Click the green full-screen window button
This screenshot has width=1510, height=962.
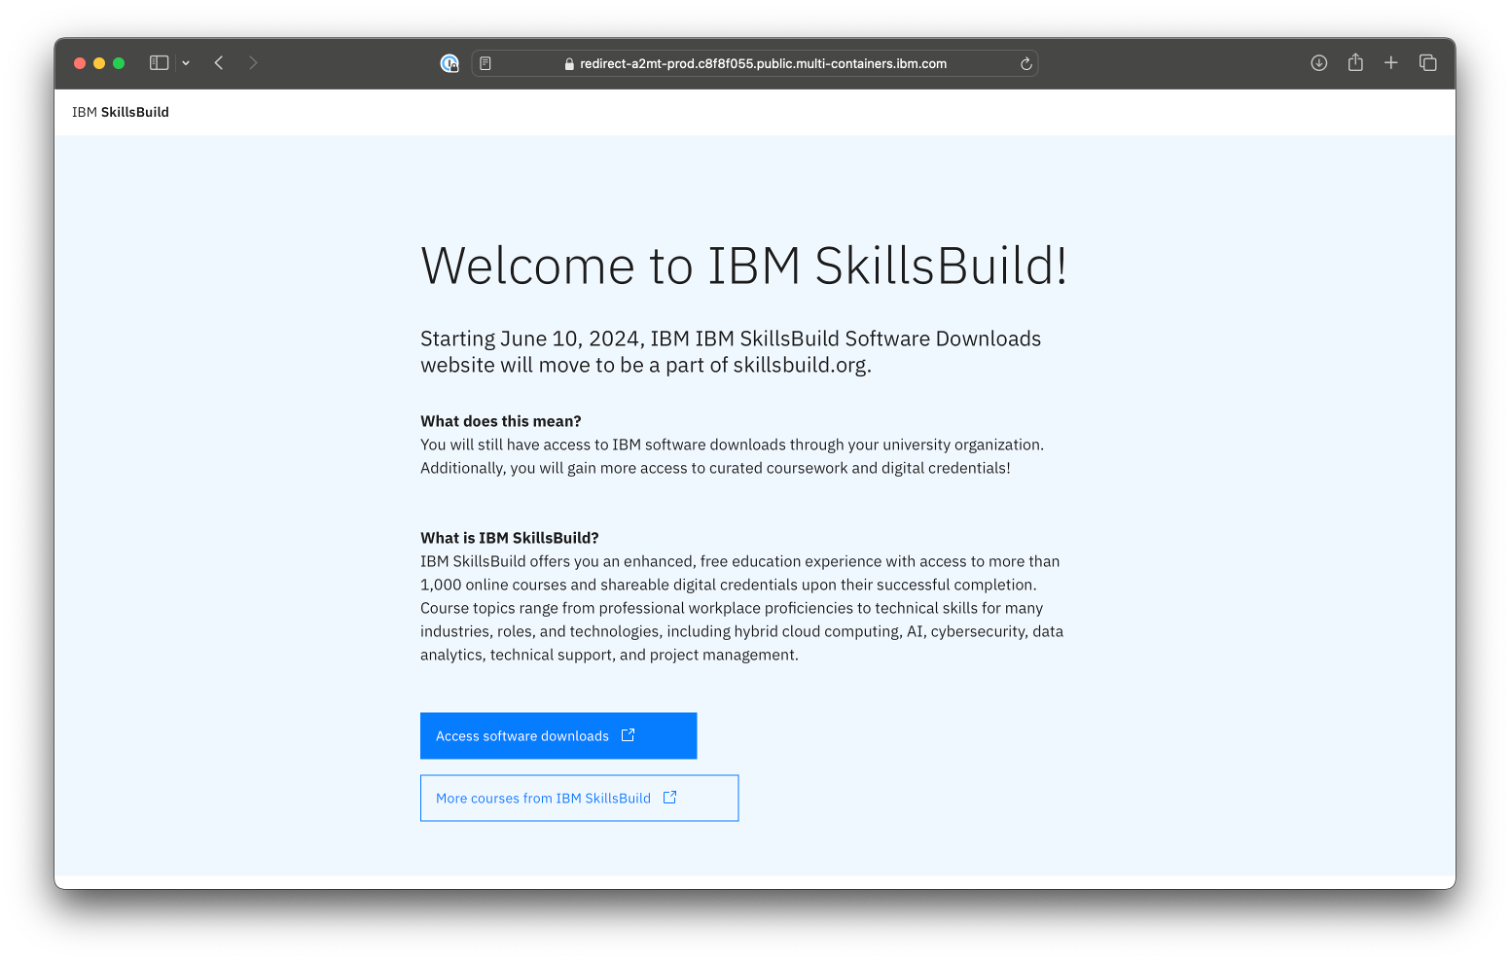point(119,63)
